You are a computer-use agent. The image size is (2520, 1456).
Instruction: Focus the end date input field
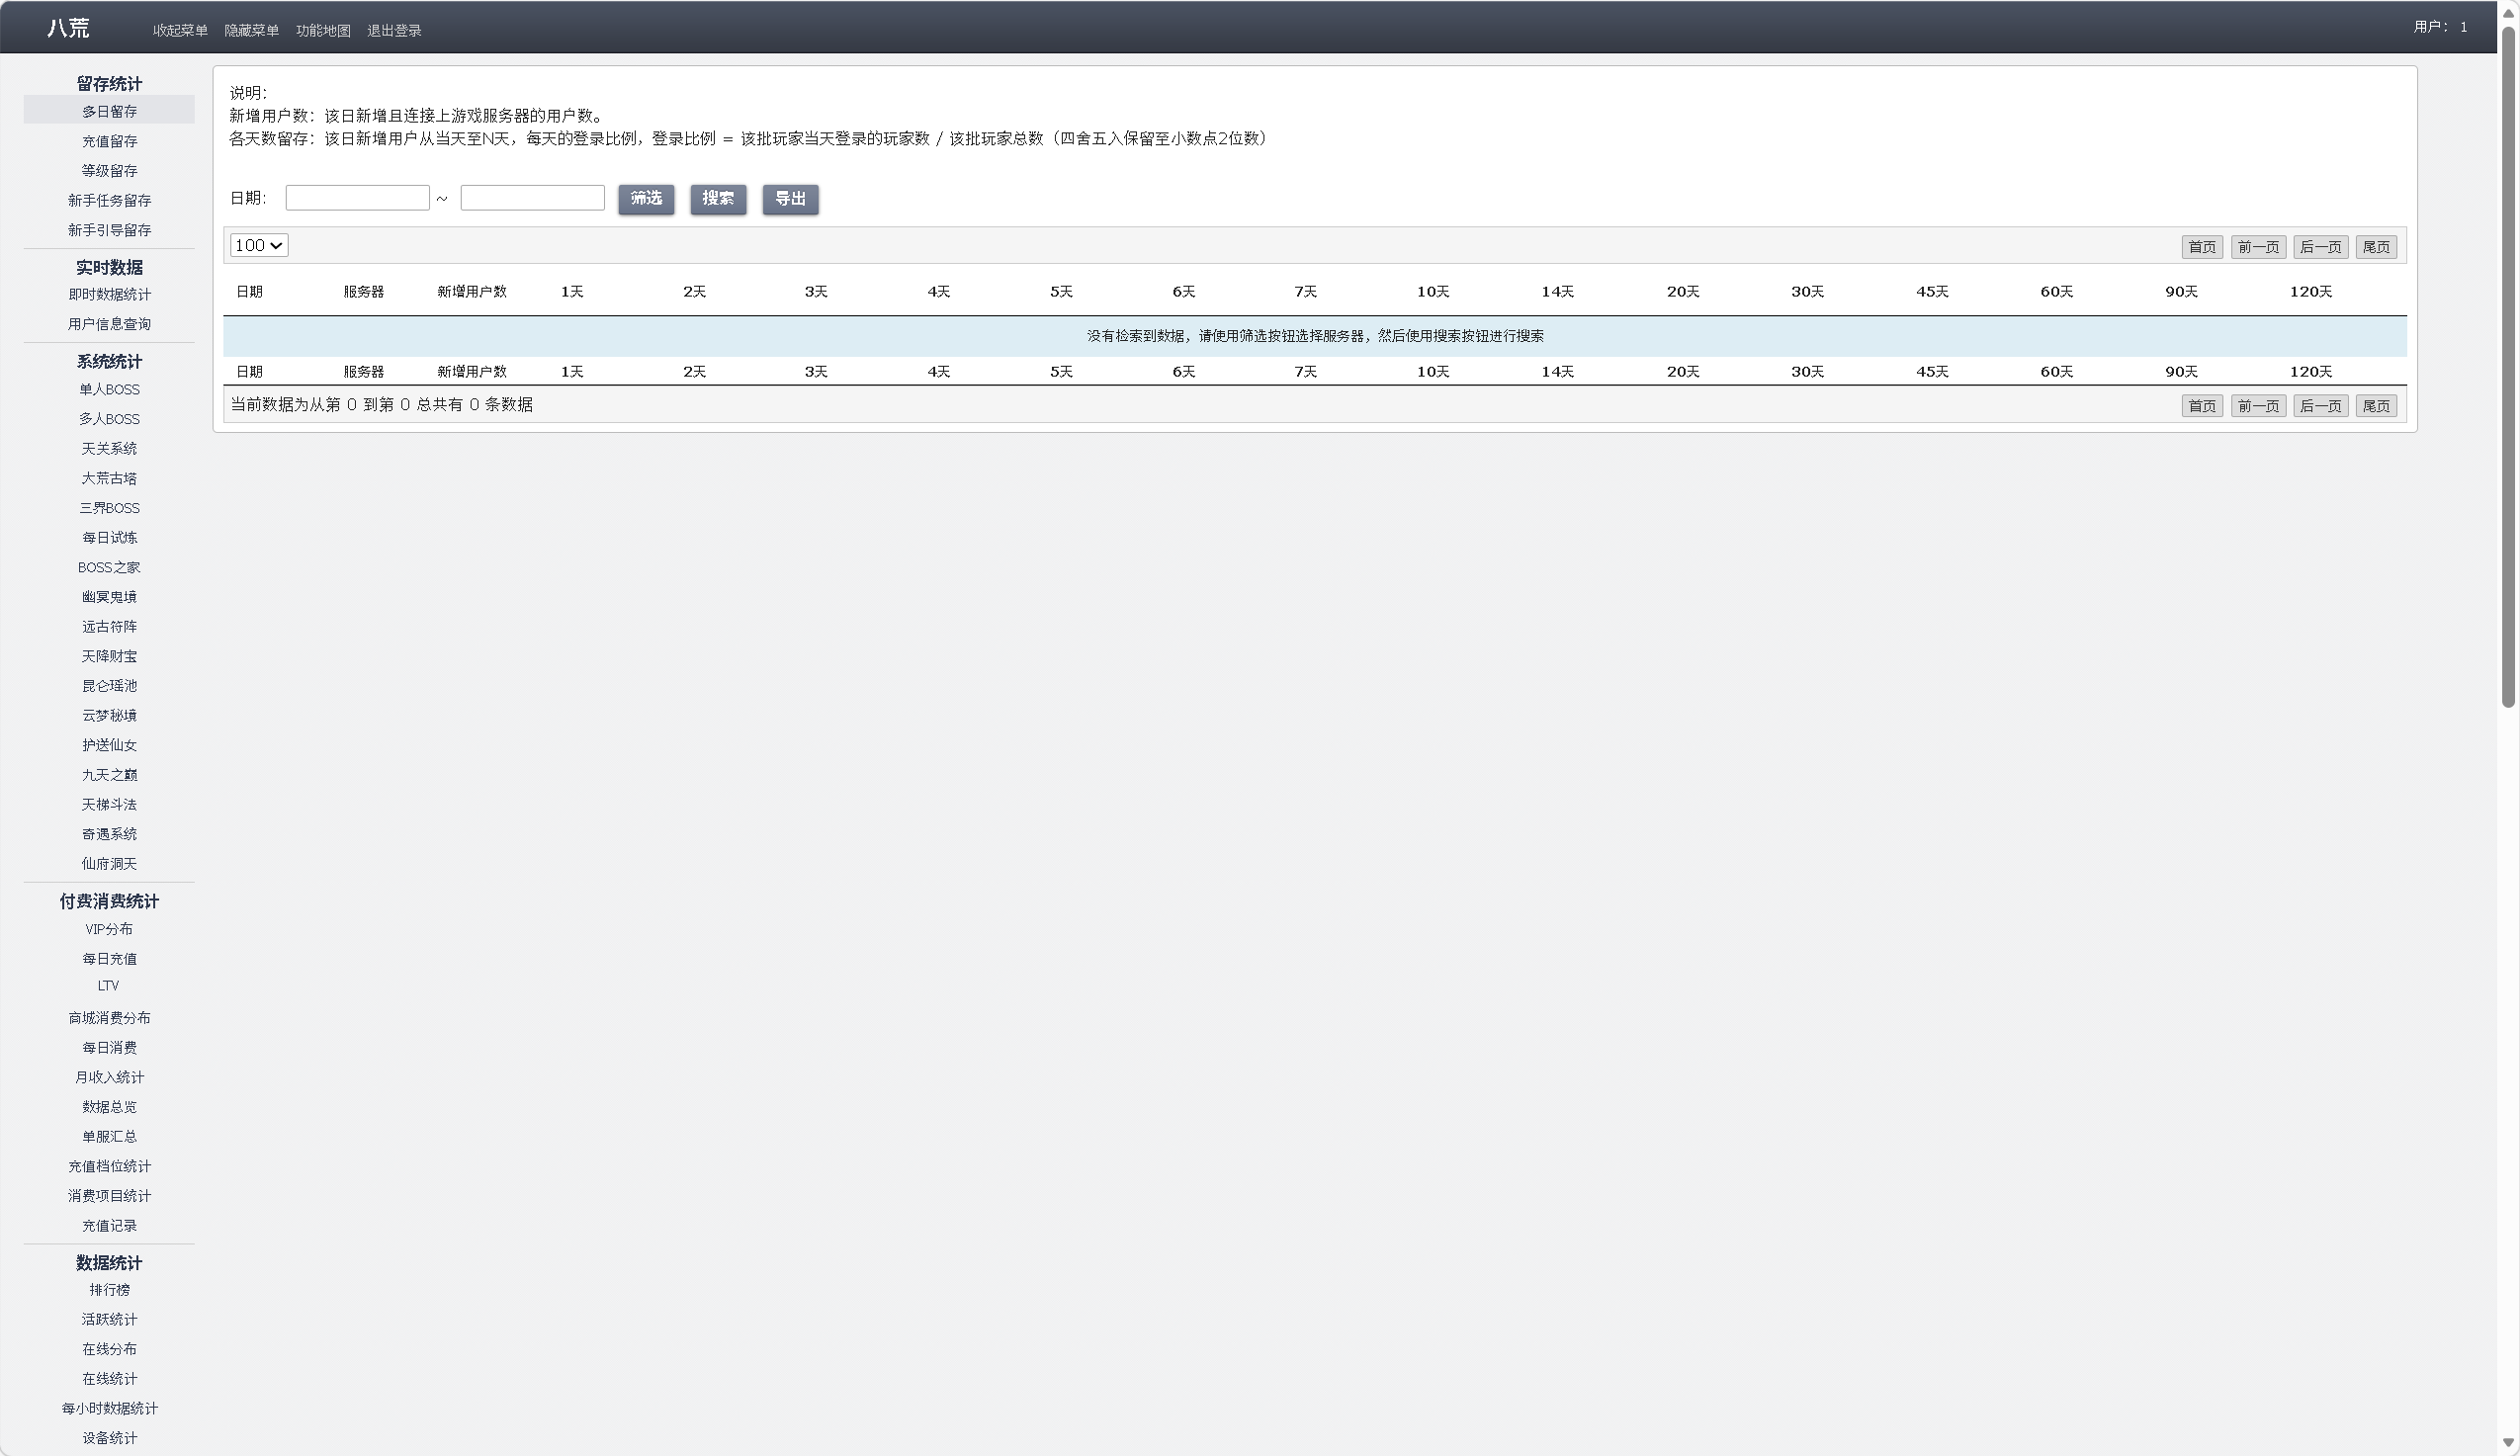click(x=532, y=198)
